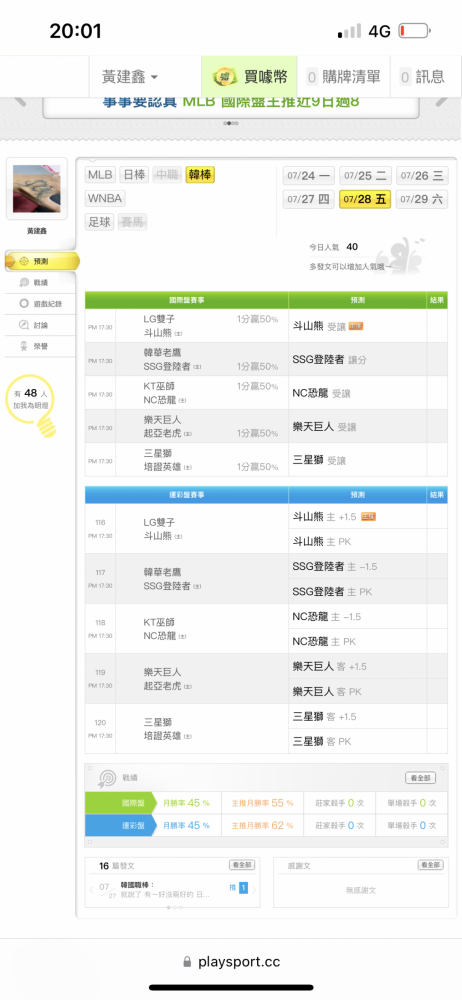The width and height of the screenshot is (462, 1000).
Task: Click 看全部 in the 戰績 section
Action: [421, 778]
